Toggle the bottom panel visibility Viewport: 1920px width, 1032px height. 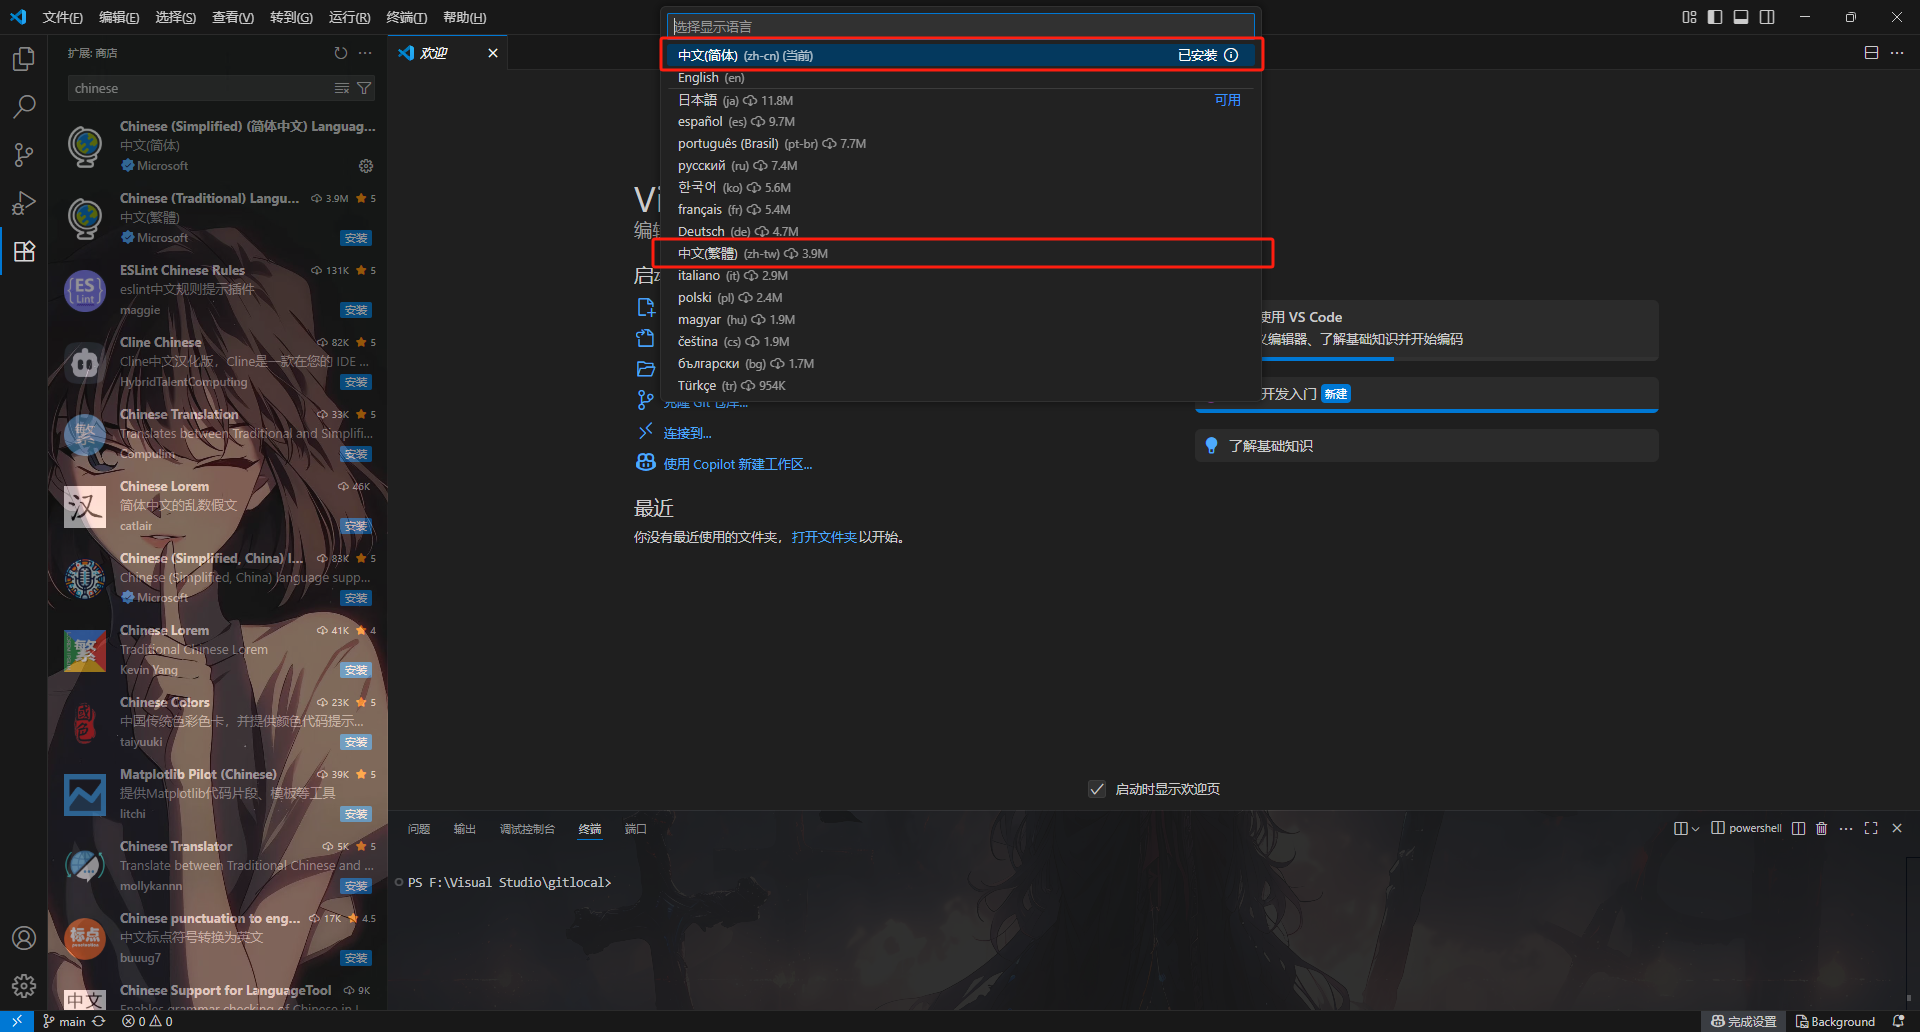[1741, 17]
